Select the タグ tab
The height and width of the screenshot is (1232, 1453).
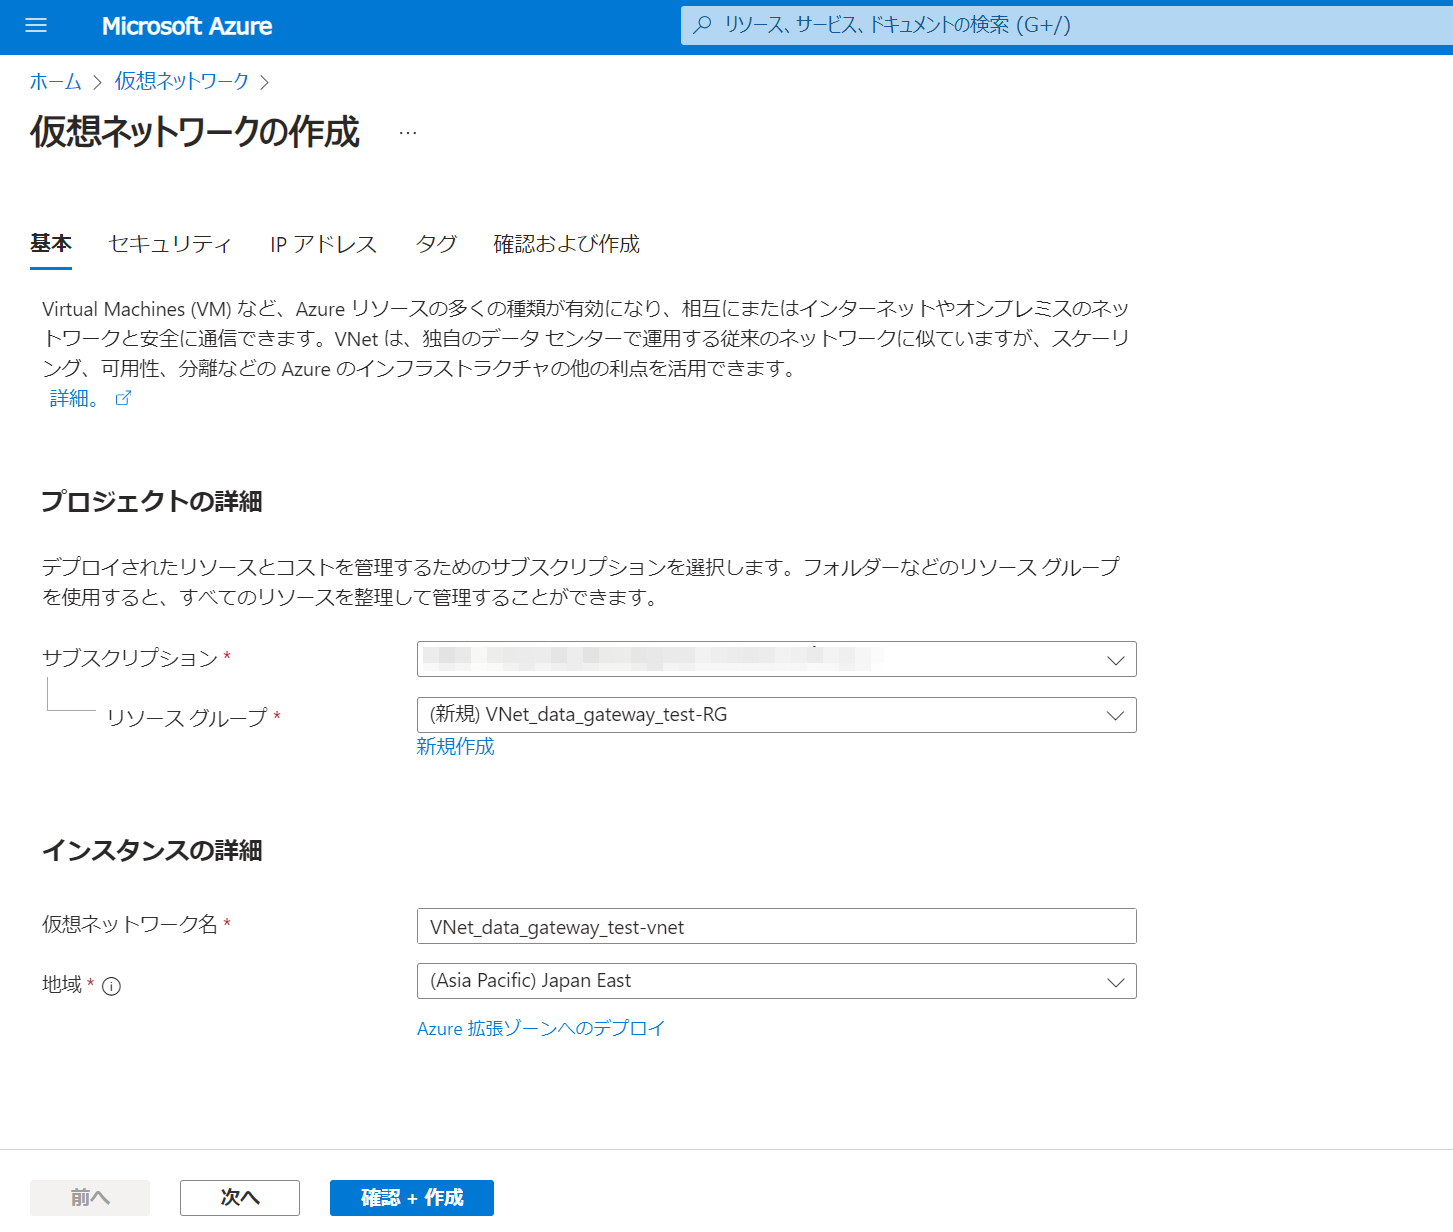click(x=435, y=244)
